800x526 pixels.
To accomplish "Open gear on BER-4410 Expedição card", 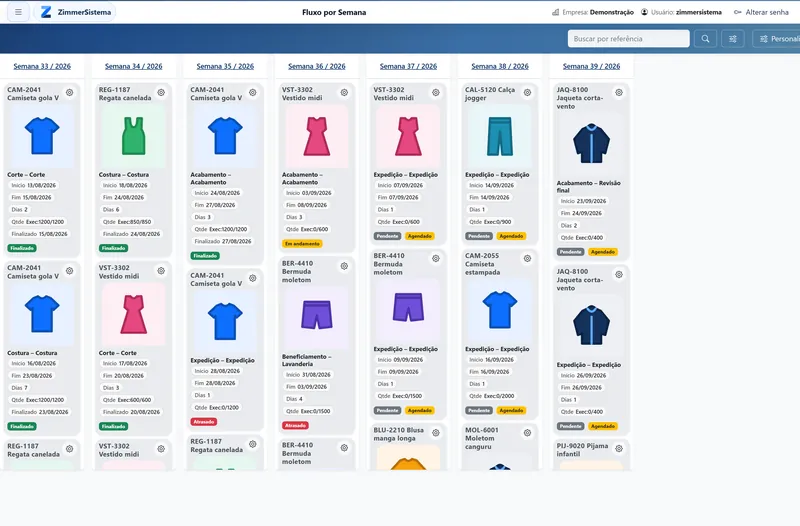I will click(x=436, y=259).
